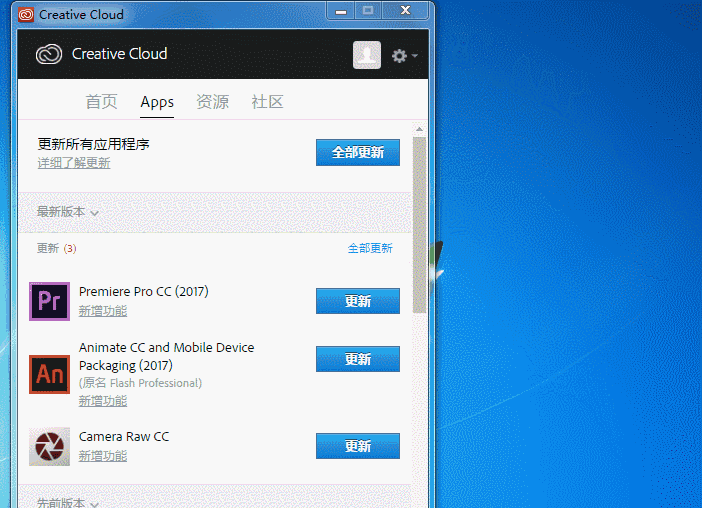Click the Premiere Pro CC app icon
Image resolution: width=702 pixels, height=508 pixels.
click(49, 301)
